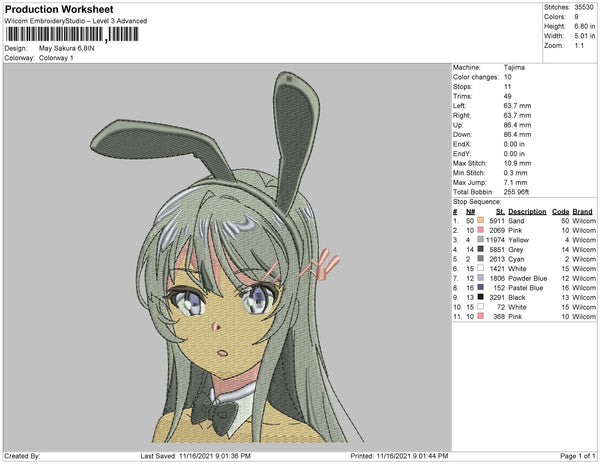Click the "Grey" description in row 4

(515, 249)
